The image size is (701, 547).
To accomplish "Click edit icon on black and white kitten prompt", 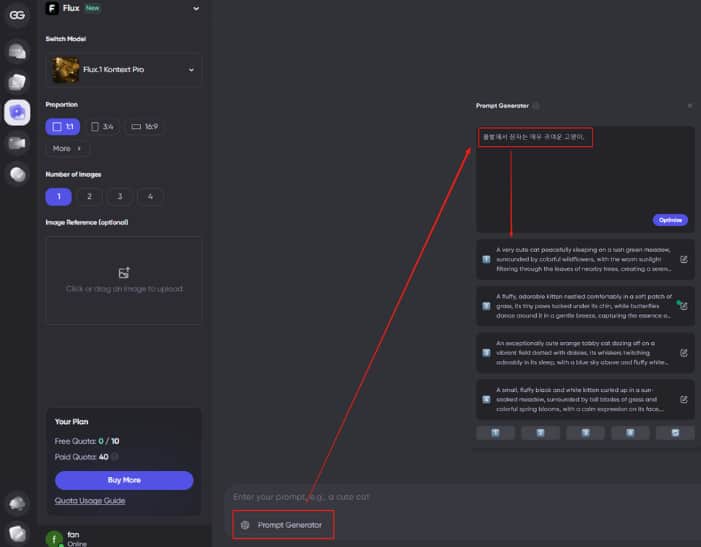I will point(684,400).
